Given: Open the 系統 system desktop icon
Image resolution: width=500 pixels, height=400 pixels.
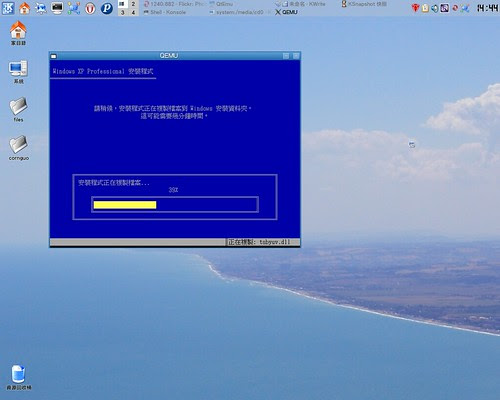Looking at the screenshot, I should [x=18, y=72].
